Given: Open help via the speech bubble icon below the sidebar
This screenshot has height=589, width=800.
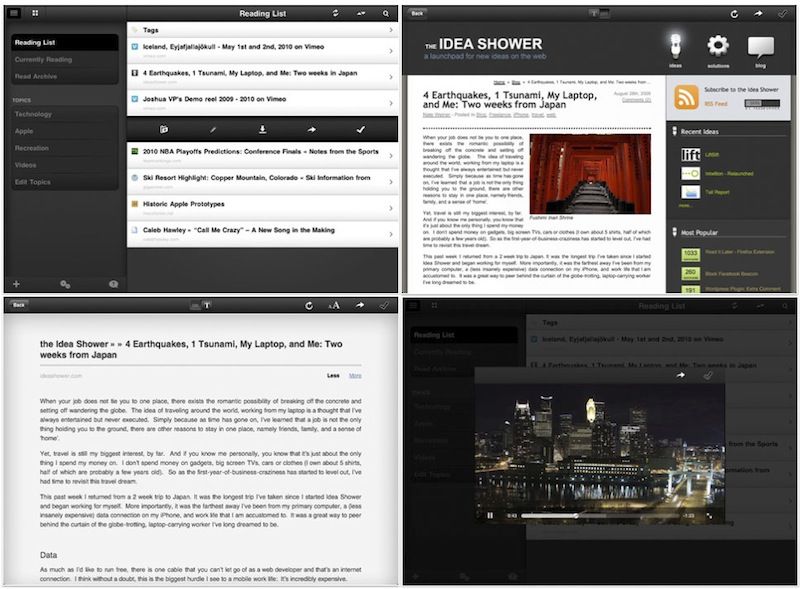Looking at the screenshot, I should point(113,284).
